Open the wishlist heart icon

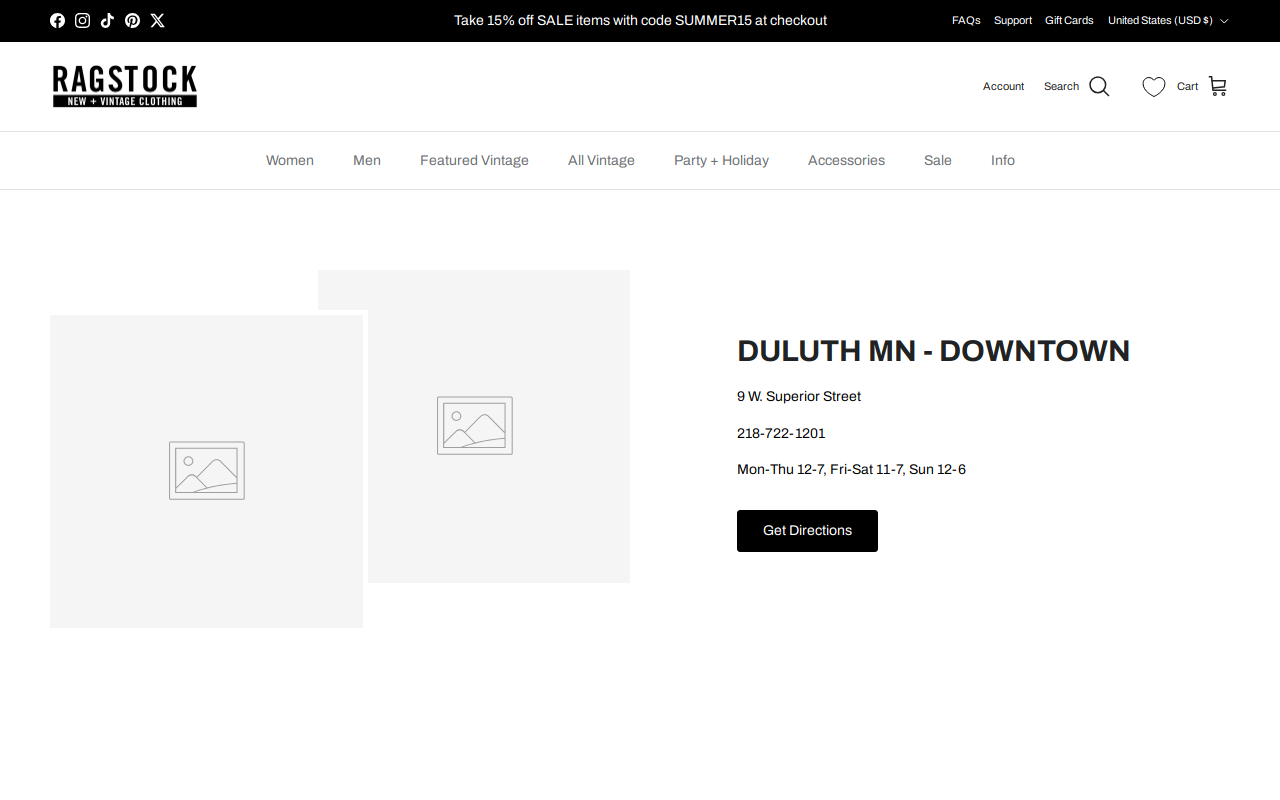pos(1154,87)
